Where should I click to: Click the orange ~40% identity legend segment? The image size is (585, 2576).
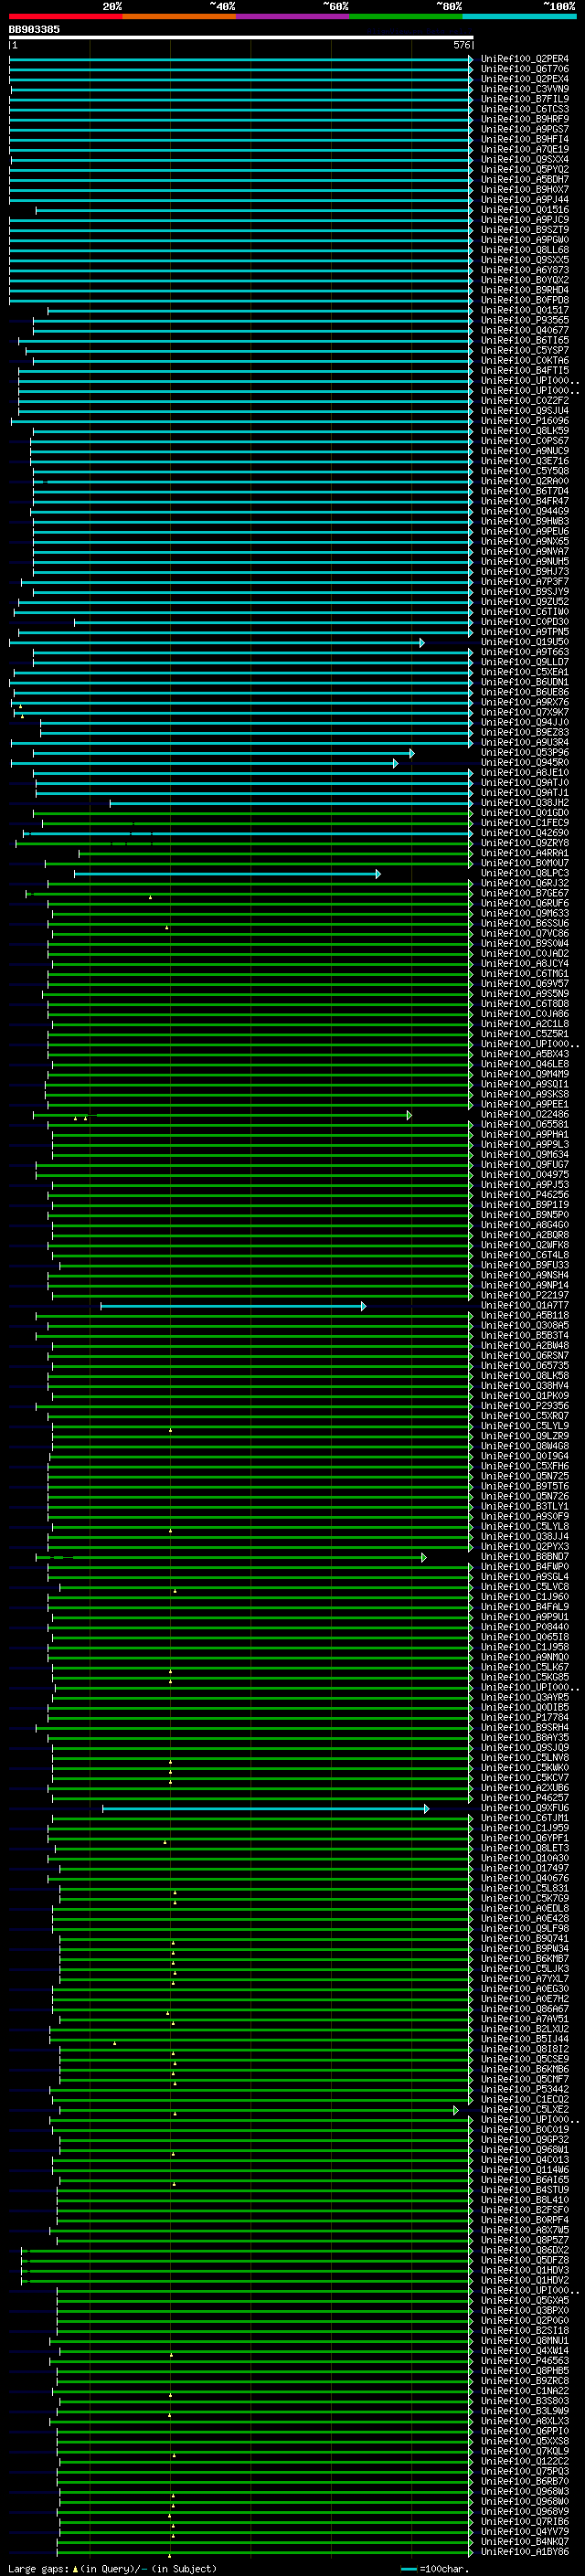179,16
